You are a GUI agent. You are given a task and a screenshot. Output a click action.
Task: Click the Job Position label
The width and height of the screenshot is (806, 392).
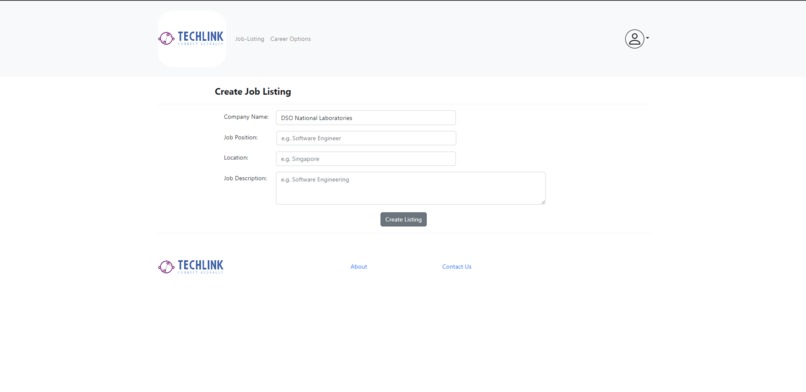click(x=241, y=137)
